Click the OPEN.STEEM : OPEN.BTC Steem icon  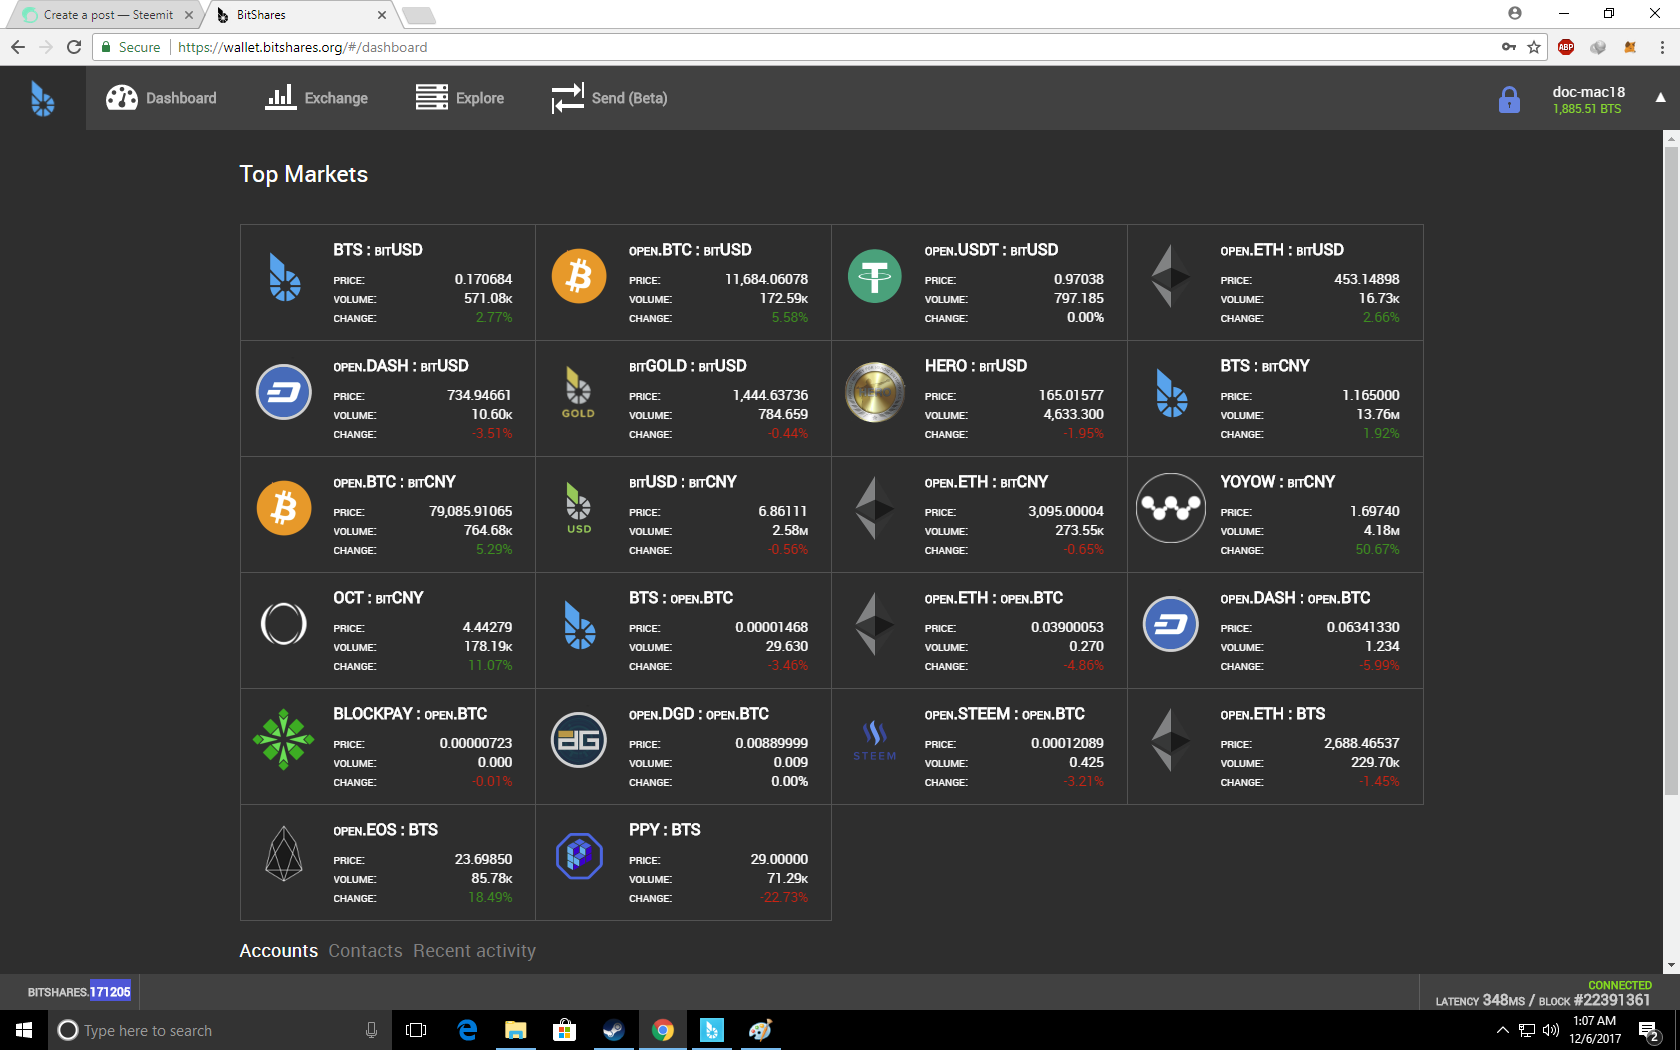tap(875, 740)
